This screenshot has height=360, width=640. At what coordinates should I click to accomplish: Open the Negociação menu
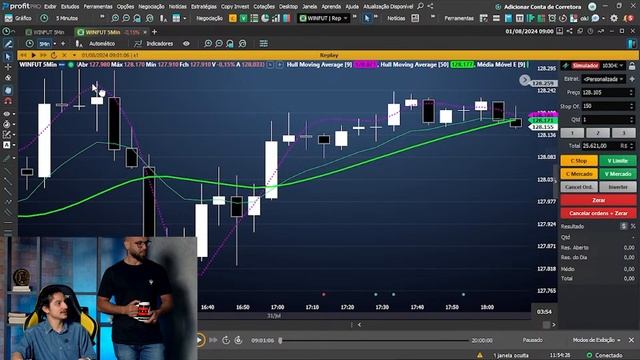151,7
